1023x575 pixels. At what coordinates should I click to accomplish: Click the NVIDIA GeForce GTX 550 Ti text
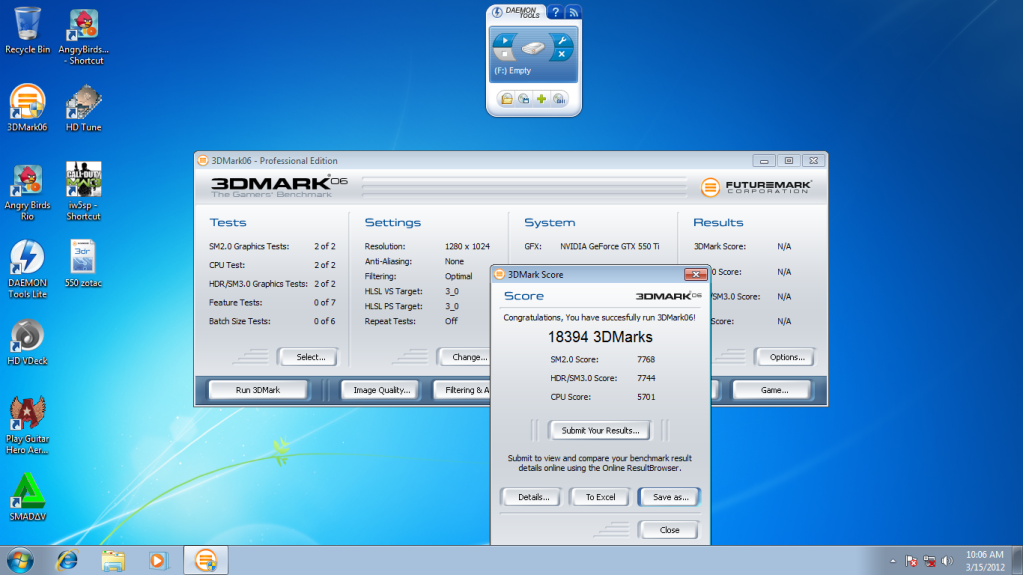click(x=609, y=246)
